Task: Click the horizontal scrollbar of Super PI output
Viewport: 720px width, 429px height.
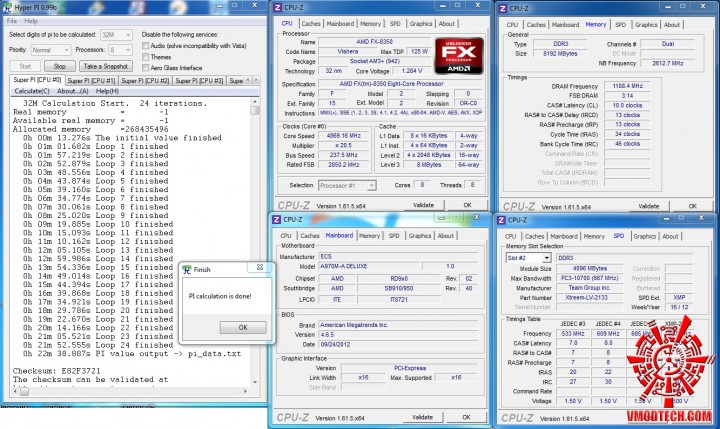Action: click(x=131, y=391)
